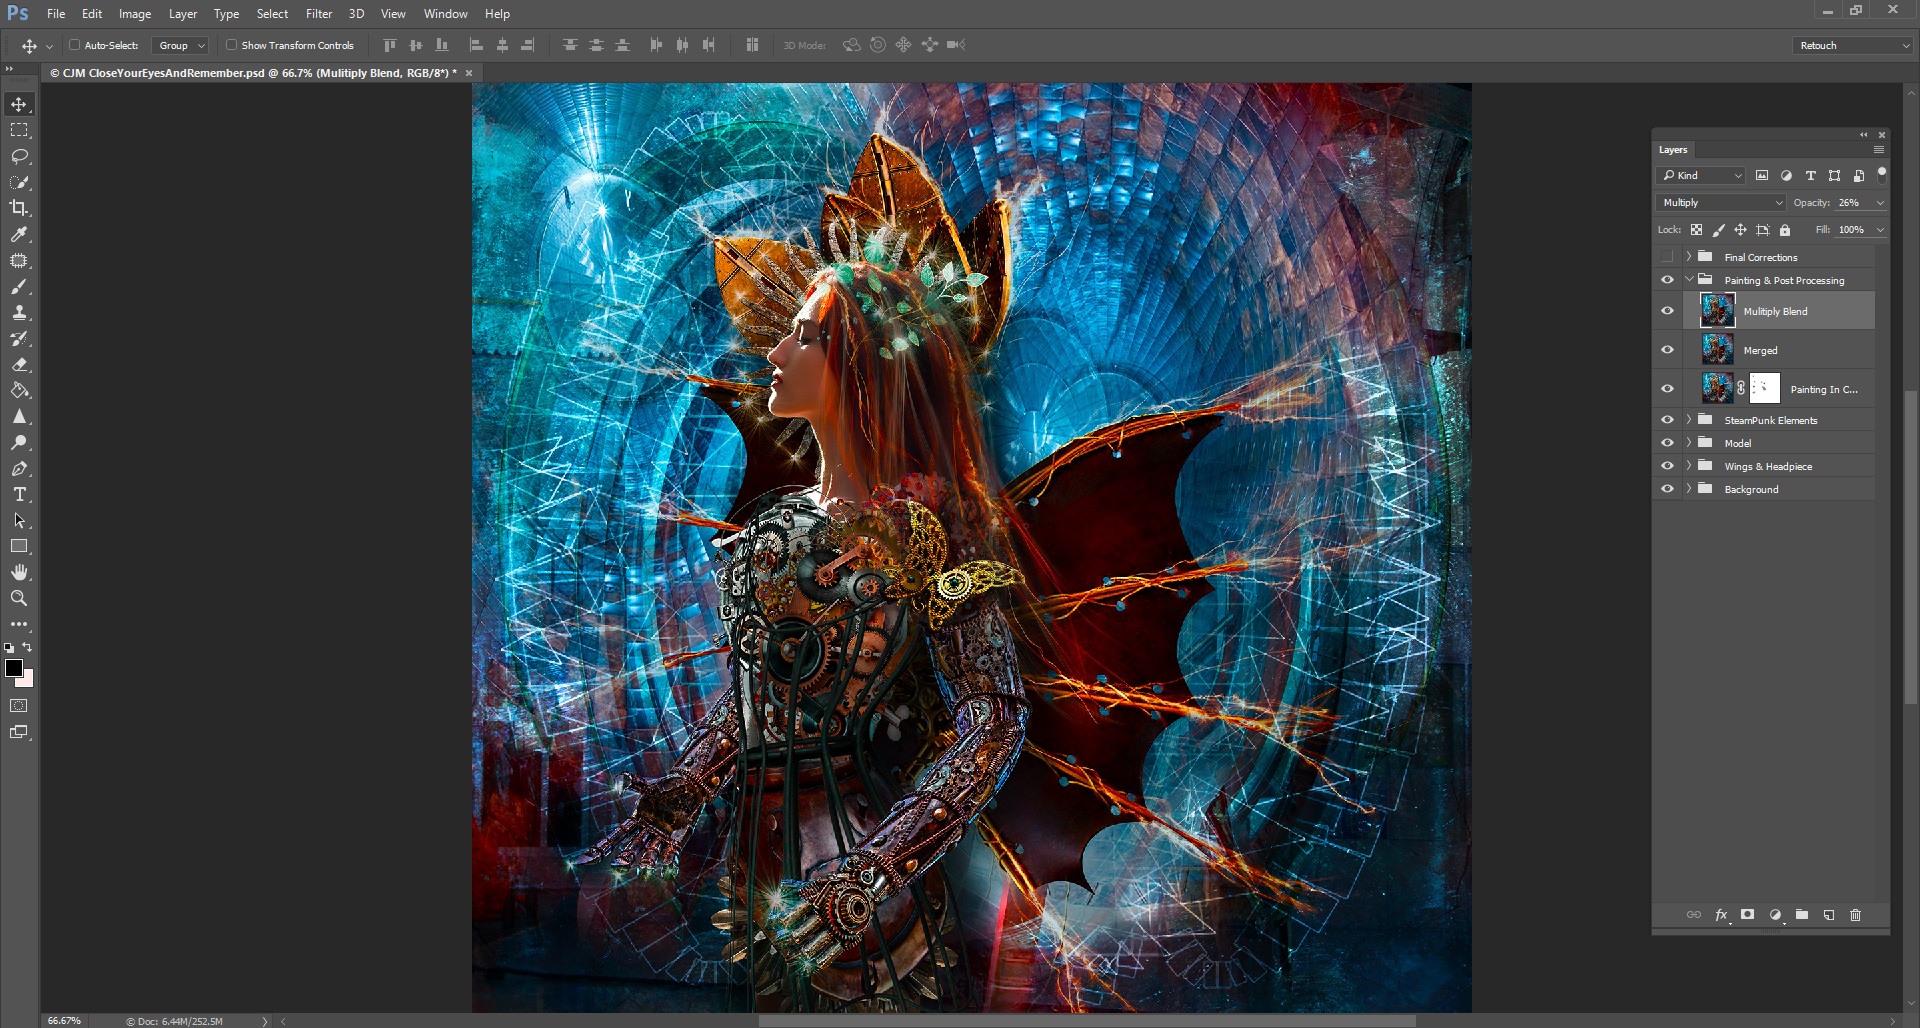This screenshot has height=1028, width=1920.
Task: Pick the Eyedropper tool
Action: point(19,234)
